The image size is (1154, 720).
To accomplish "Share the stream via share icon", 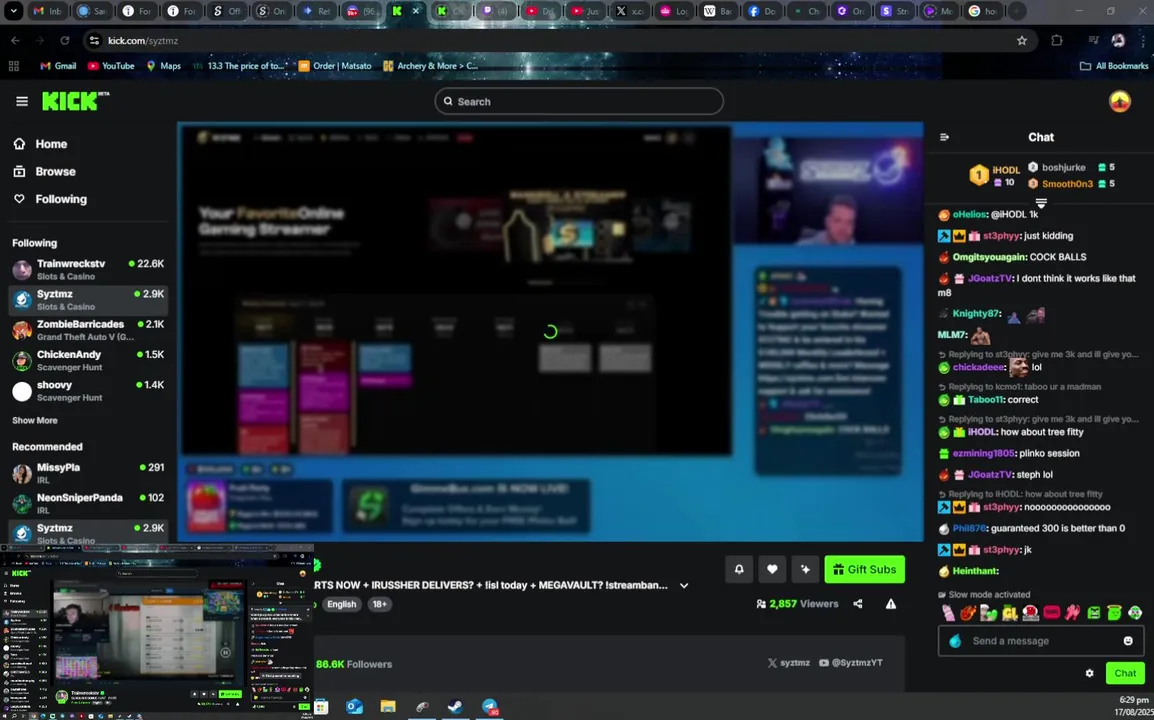I will pos(857,604).
